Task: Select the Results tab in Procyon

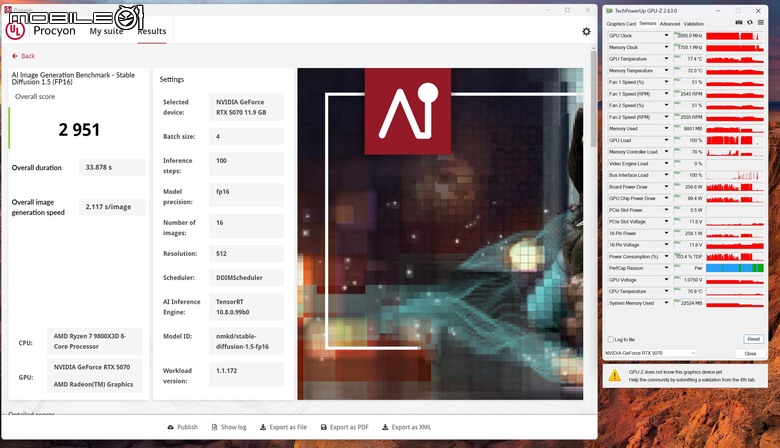Action: [x=152, y=31]
